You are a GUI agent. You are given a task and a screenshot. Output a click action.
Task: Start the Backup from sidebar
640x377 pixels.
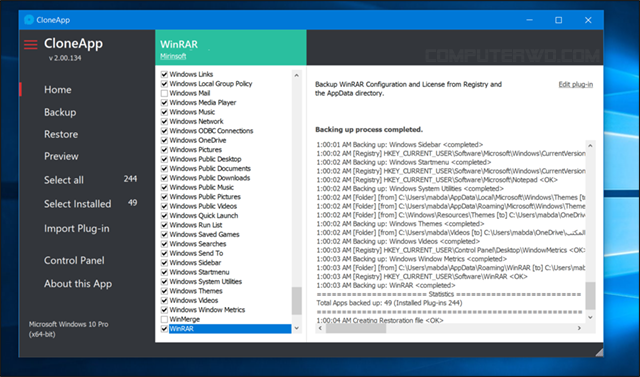[x=60, y=112]
